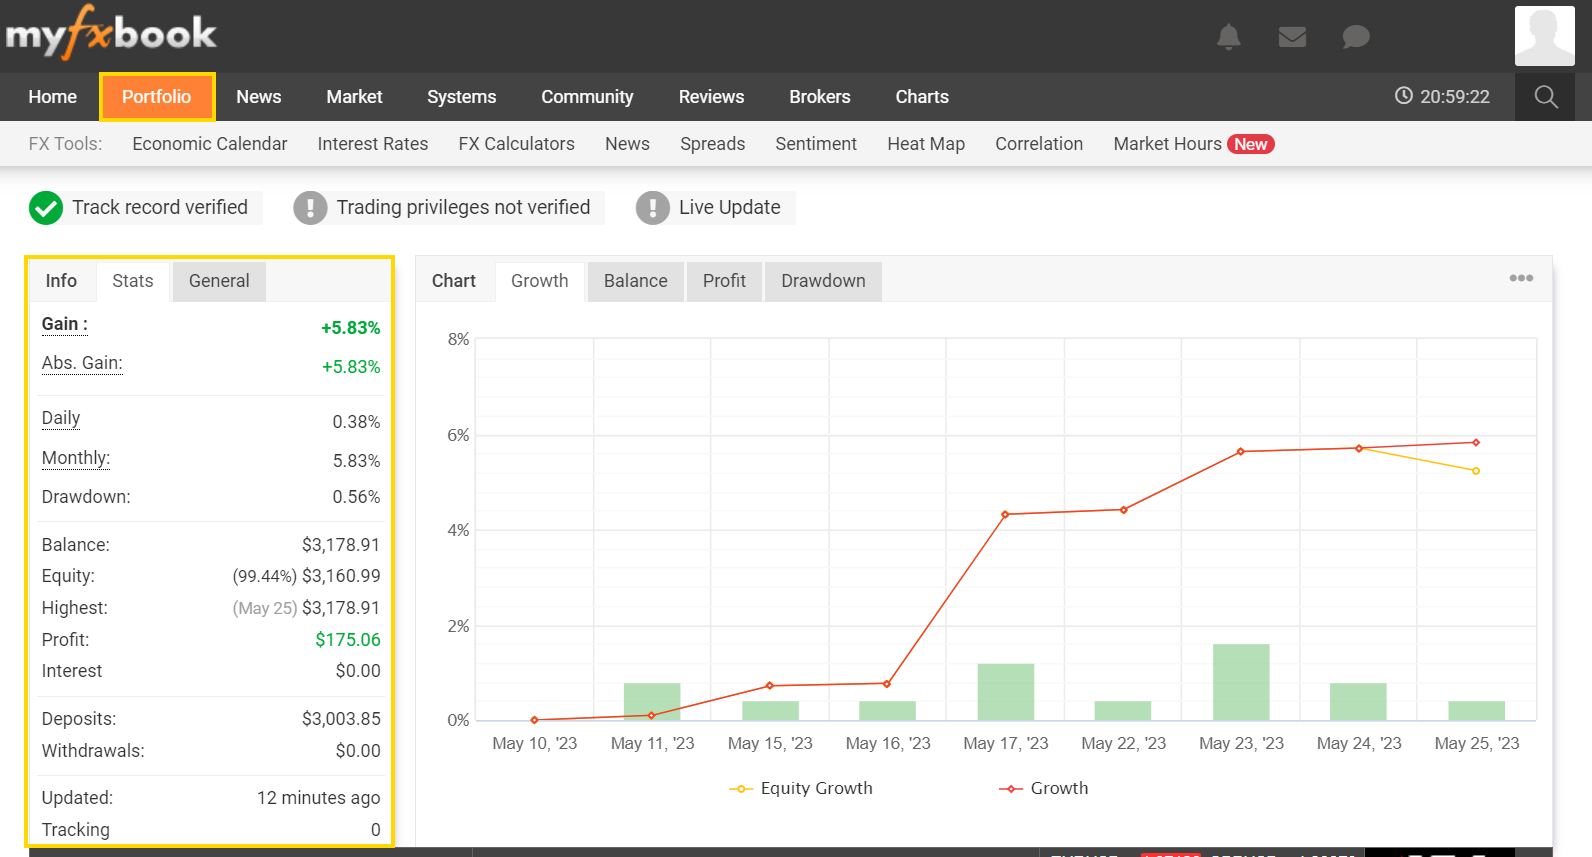This screenshot has height=857, width=1592.
Task: Open the Market menu
Action: (x=354, y=97)
